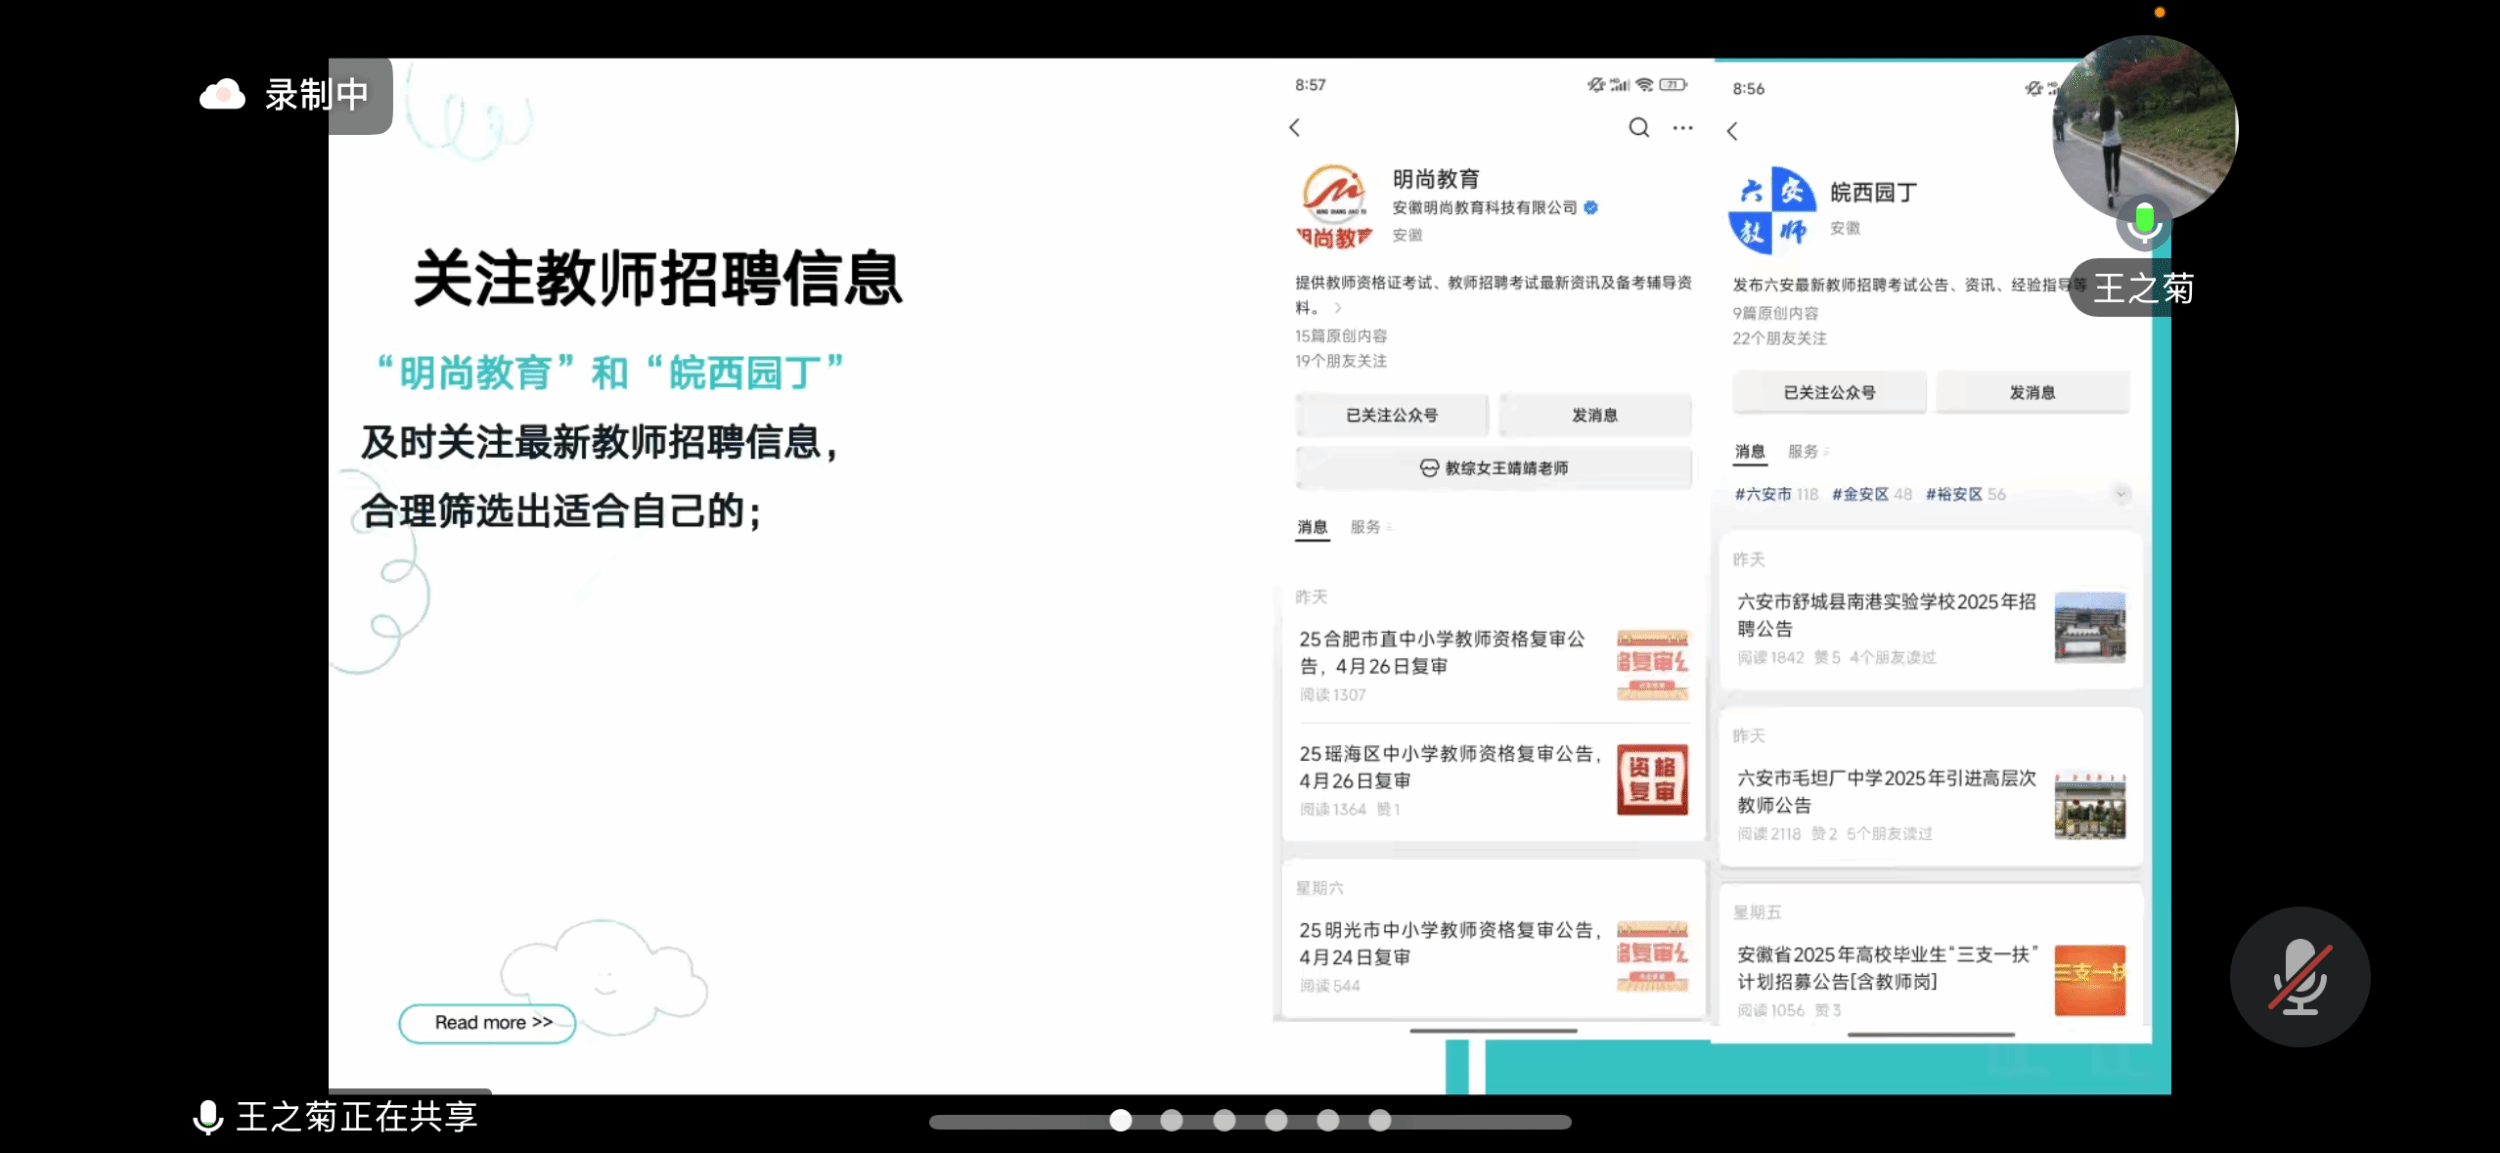Viewport: 2500px width, 1153px height.
Task: Click green microphone icon on speaker avatar
Action: [x=2143, y=222]
